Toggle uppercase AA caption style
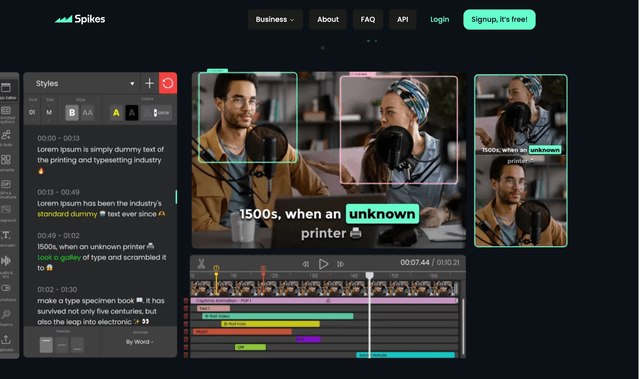This screenshot has height=379, width=640. pyautogui.click(x=87, y=113)
